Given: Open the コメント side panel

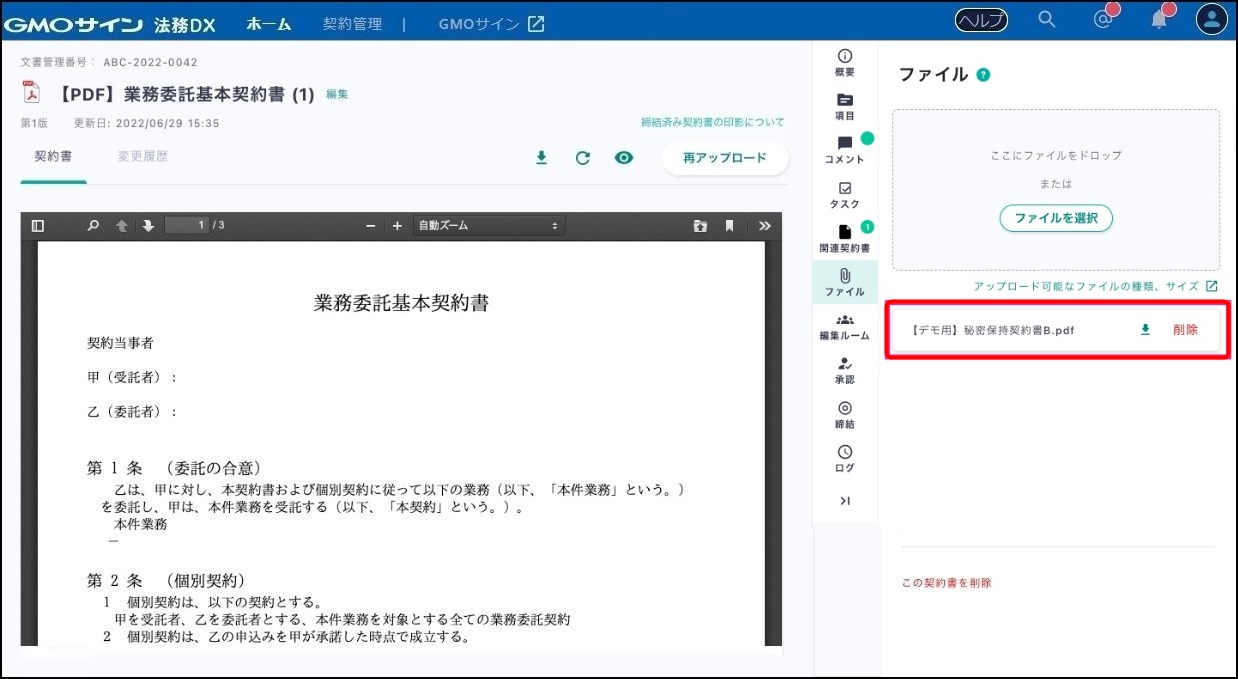Looking at the screenshot, I should pyautogui.click(x=845, y=150).
